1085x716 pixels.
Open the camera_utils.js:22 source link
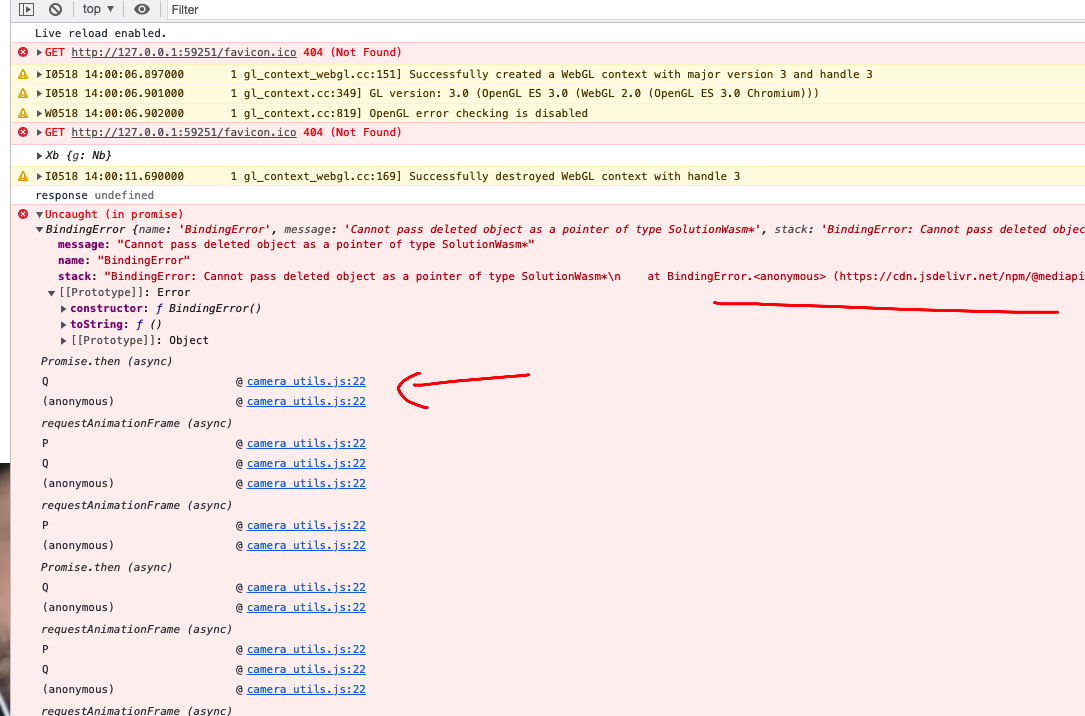coord(305,381)
